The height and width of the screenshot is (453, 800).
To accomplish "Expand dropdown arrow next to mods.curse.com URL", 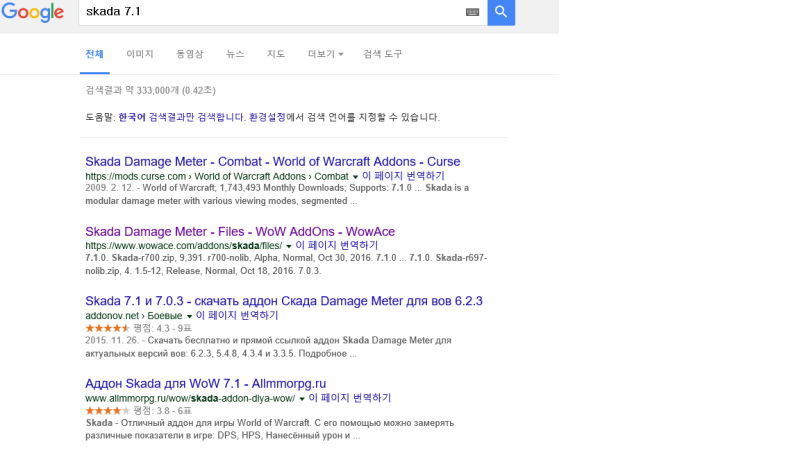I will click(355, 177).
